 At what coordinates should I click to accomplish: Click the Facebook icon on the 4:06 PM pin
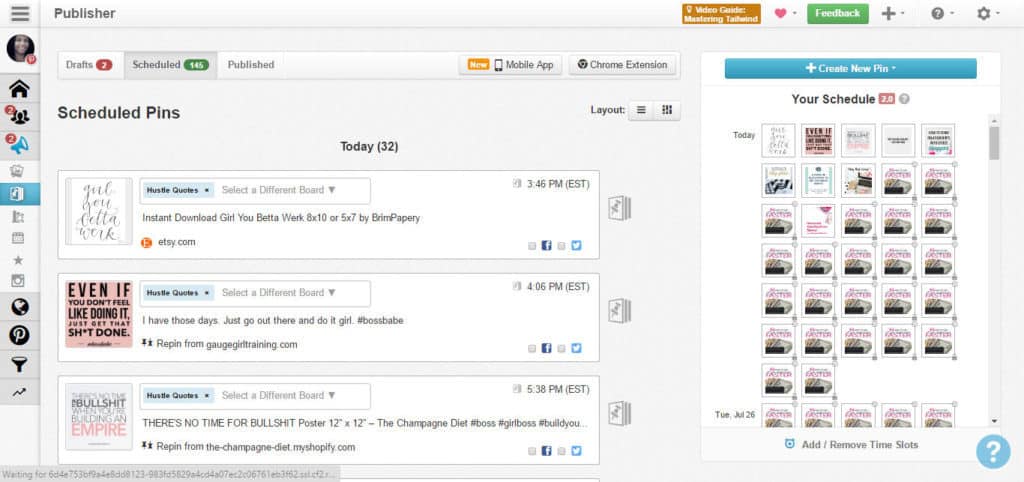pyautogui.click(x=547, y=348)
